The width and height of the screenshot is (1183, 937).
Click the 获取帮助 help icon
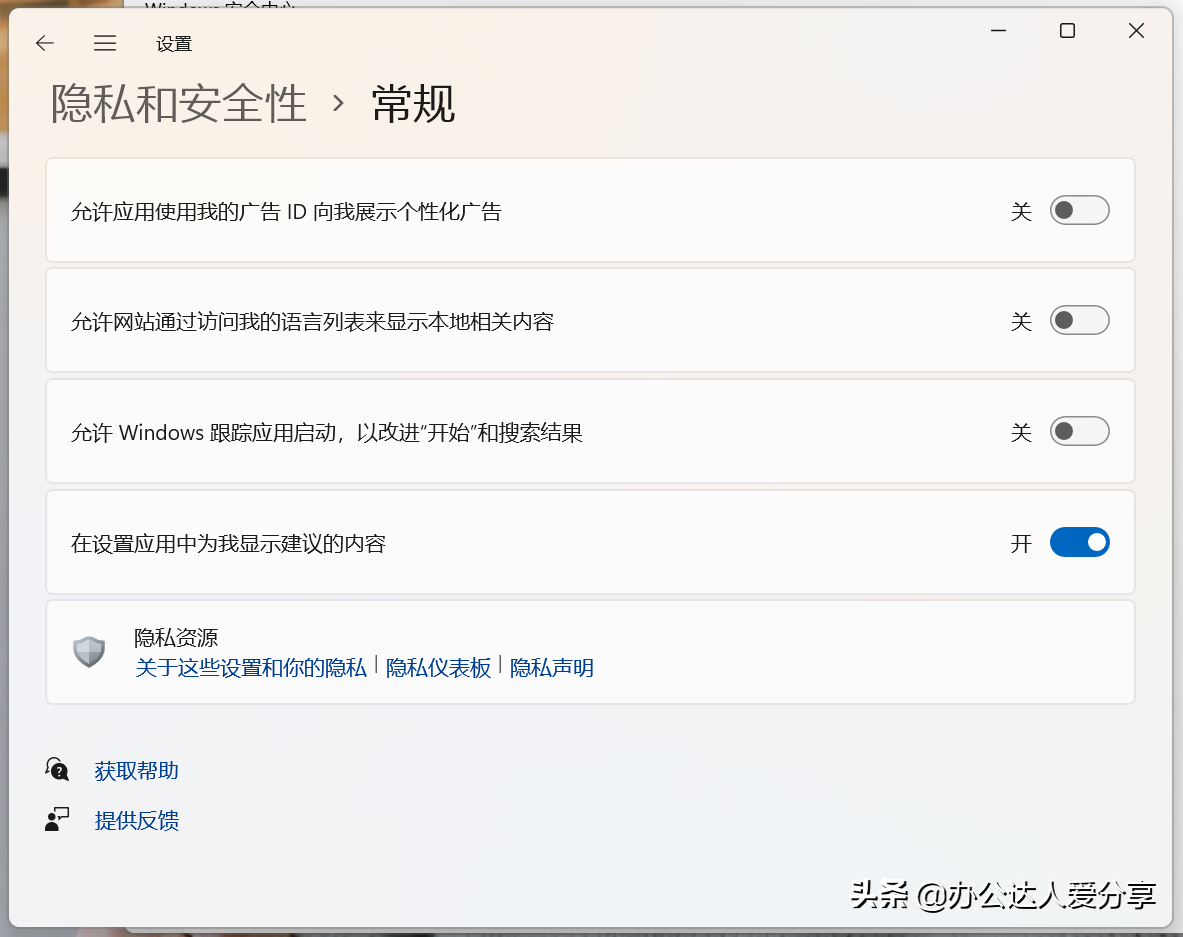57,770
